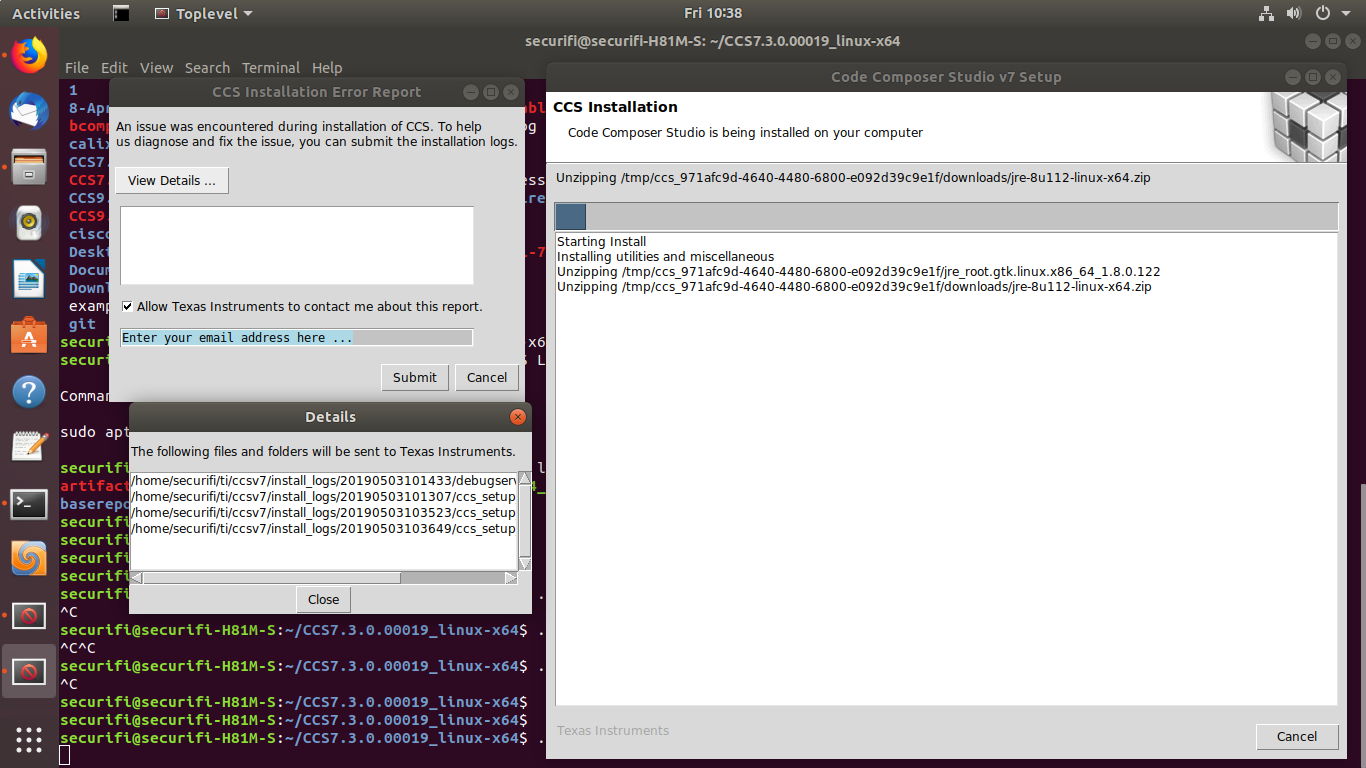Open Ubuntu Software store icon
1366x768 pixels.
point(29,335)
